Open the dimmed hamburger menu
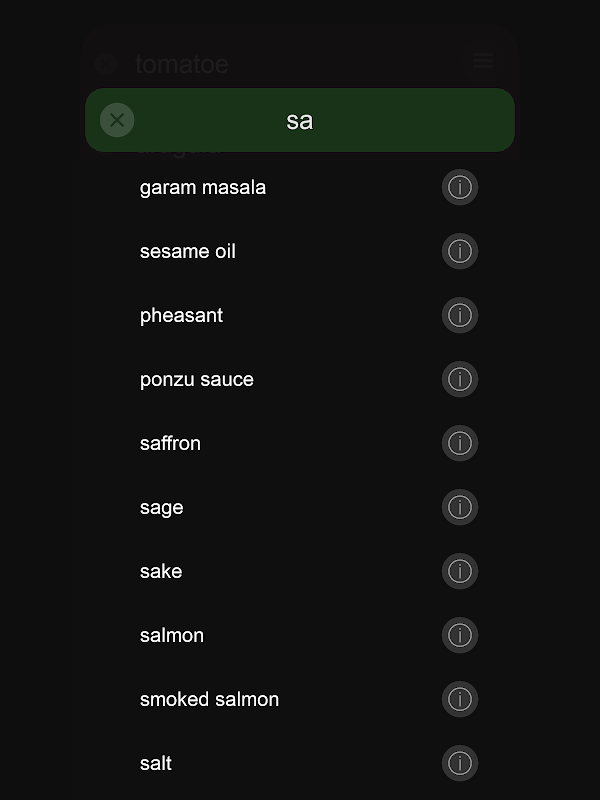Image resolution: width=600 pixels, height=800 pixels. pyautogui.click(x=483, y=62)
